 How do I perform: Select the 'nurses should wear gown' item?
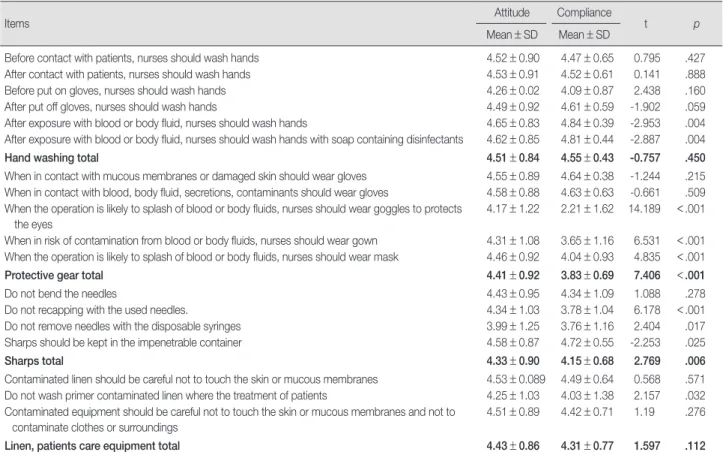pos(191,241)
